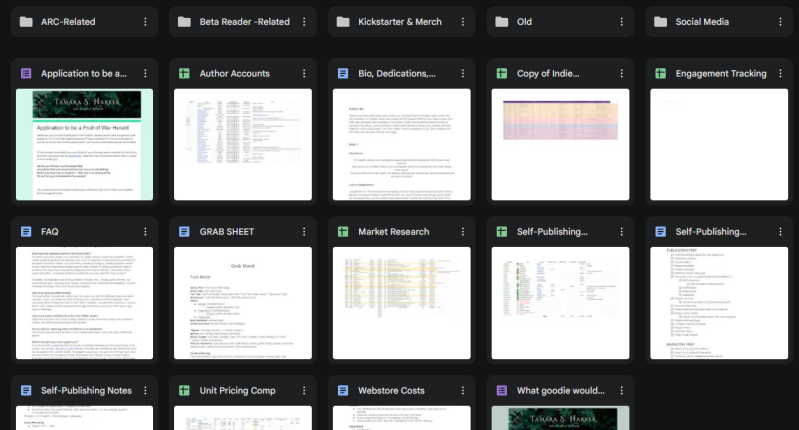
Task: Show options menu for GRAB SHEET
Action: (x=304, y=232)
